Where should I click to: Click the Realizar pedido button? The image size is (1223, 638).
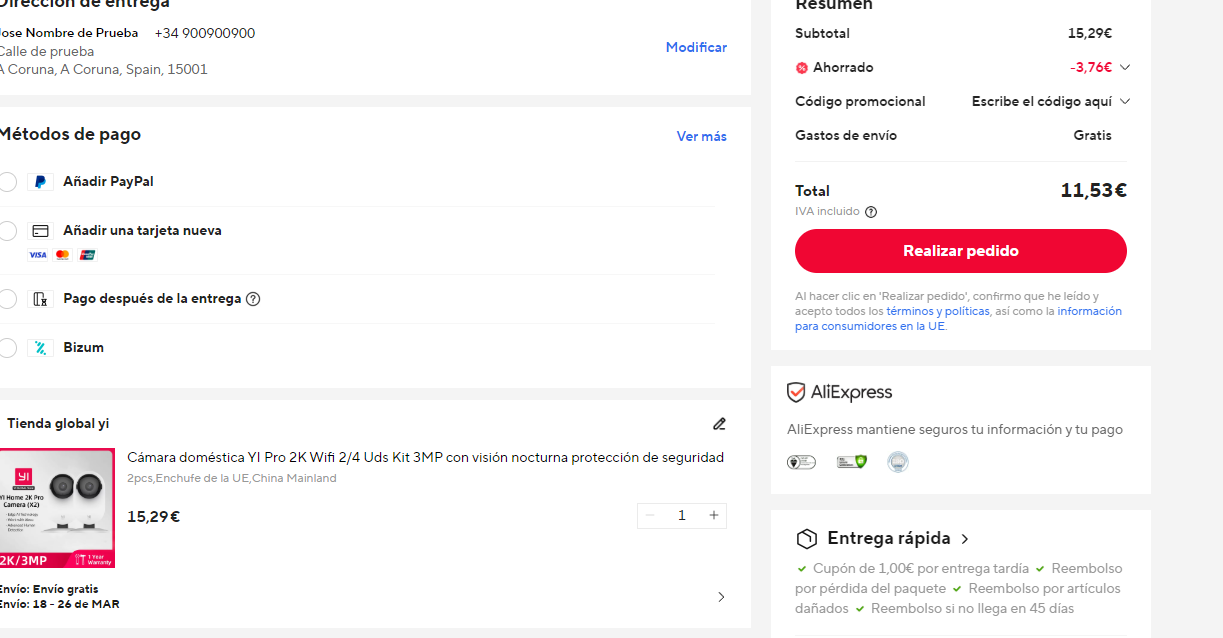(960, 251)
